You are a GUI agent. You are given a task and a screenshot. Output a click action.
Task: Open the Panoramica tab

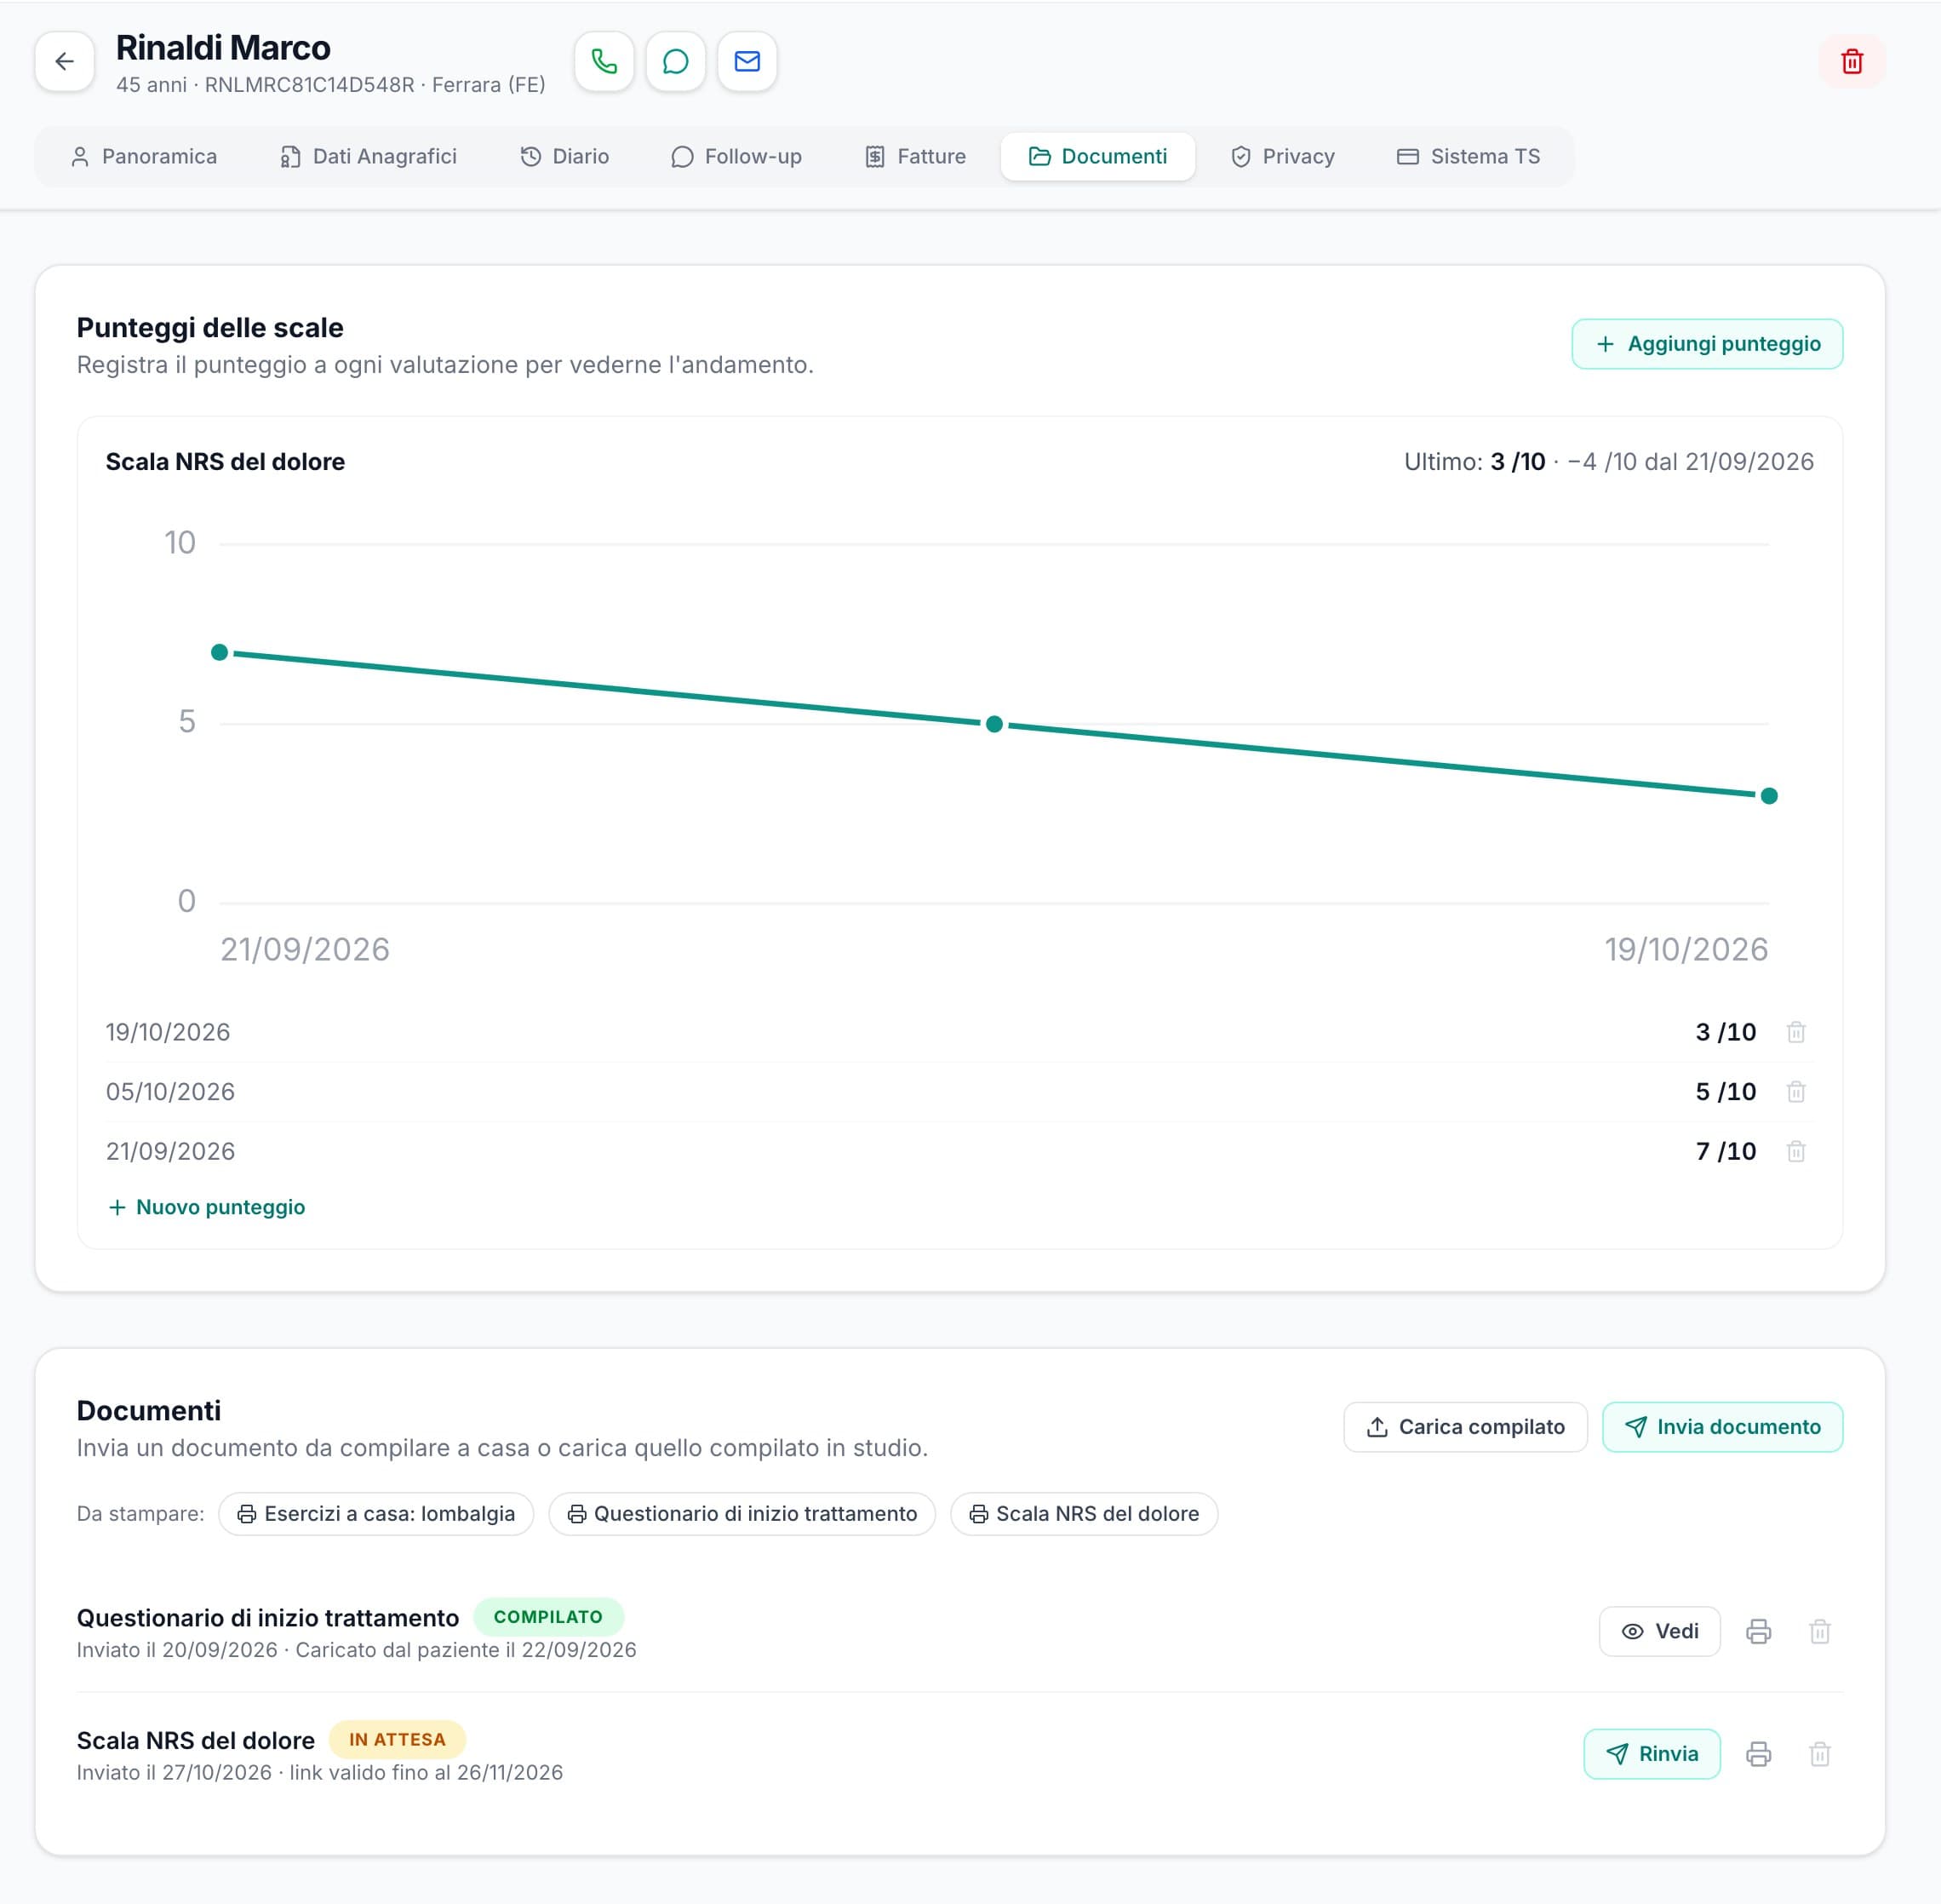[144, 156]
